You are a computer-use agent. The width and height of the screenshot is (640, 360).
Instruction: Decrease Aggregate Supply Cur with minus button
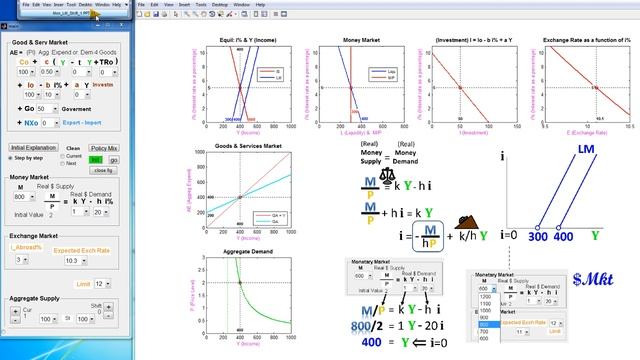16,320
